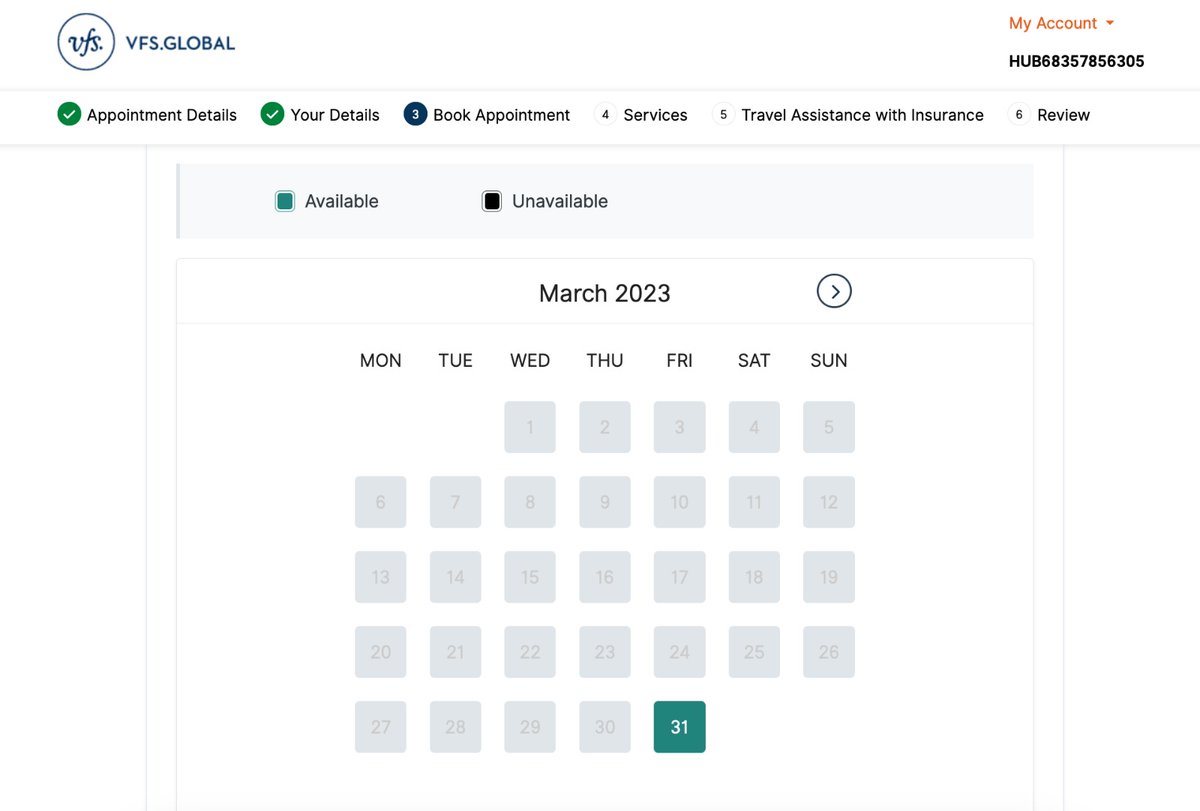The height and width of the screenshot is (811, 1200).
Task: Click the black Unavailable legend swatch
Action: click(492, 202)
